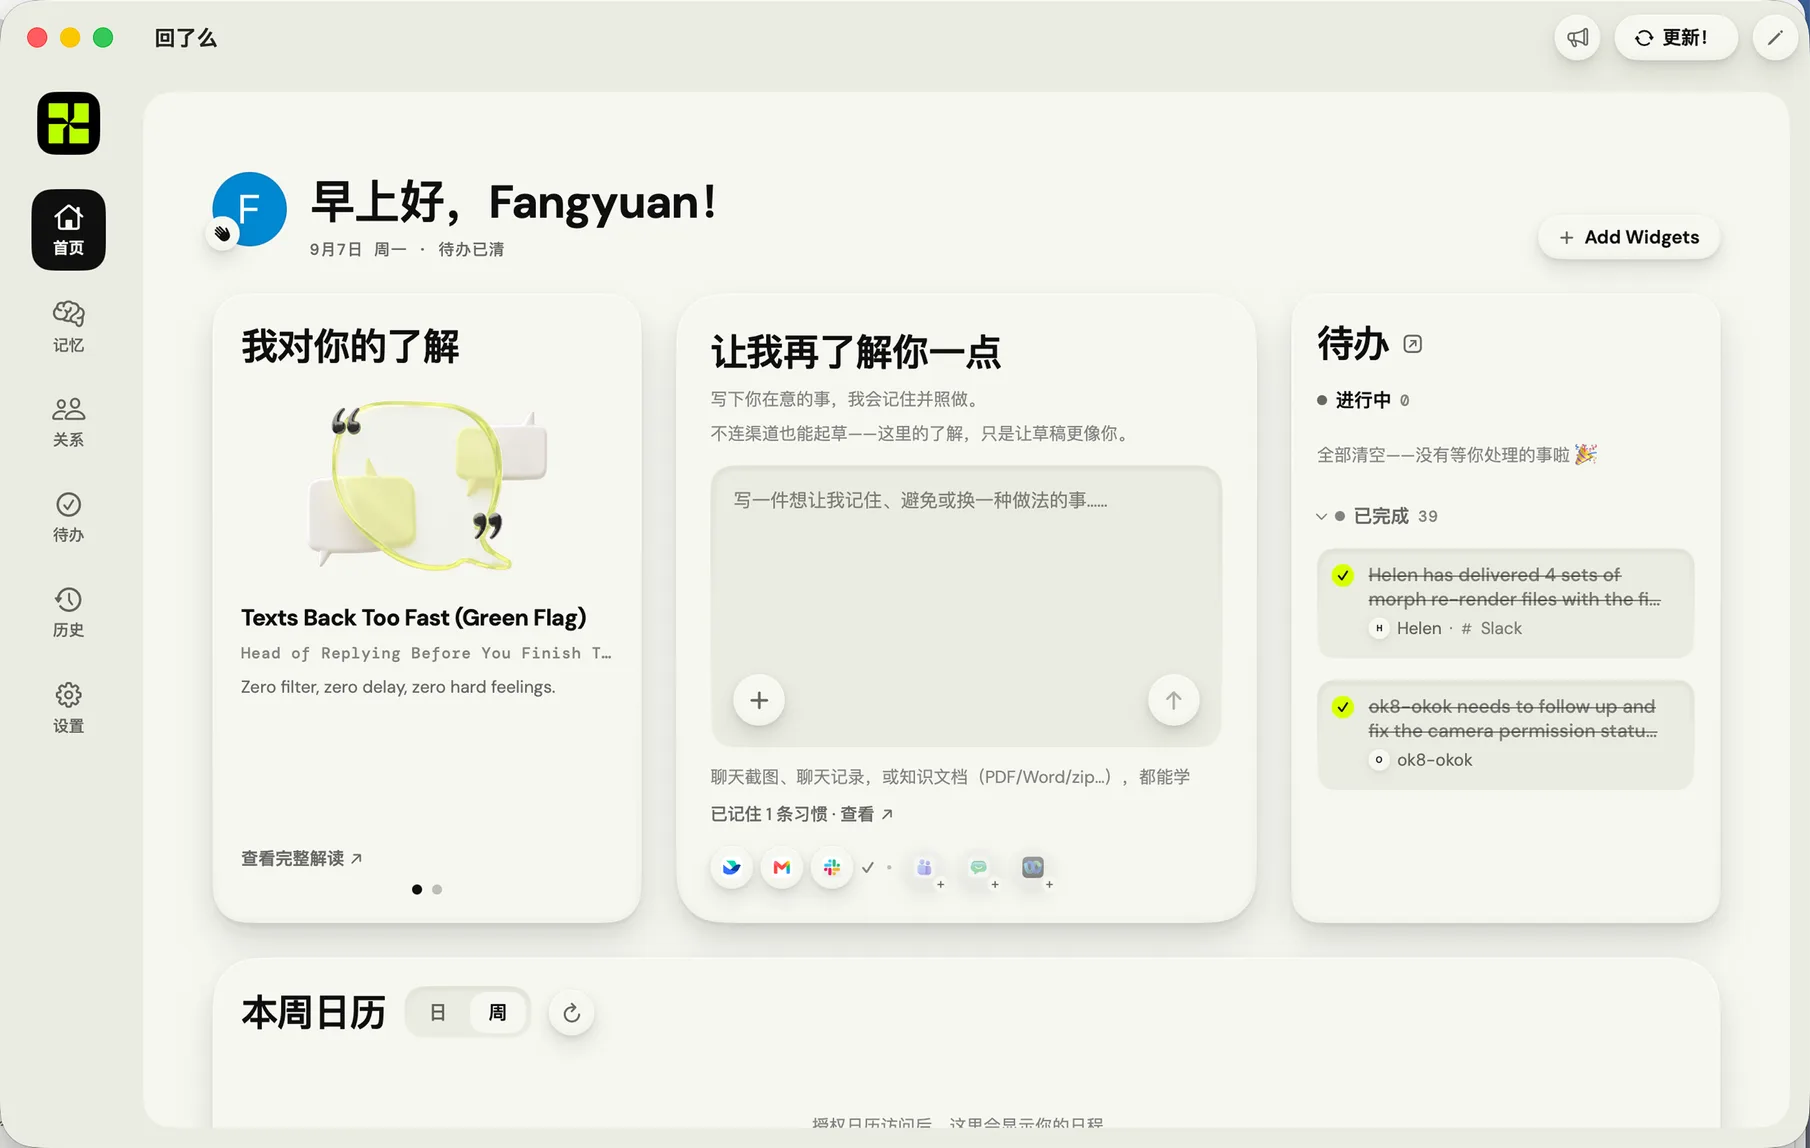Click the waving hand badge on avatar
The image size is (1810, 1148).
tap(222, 234)
